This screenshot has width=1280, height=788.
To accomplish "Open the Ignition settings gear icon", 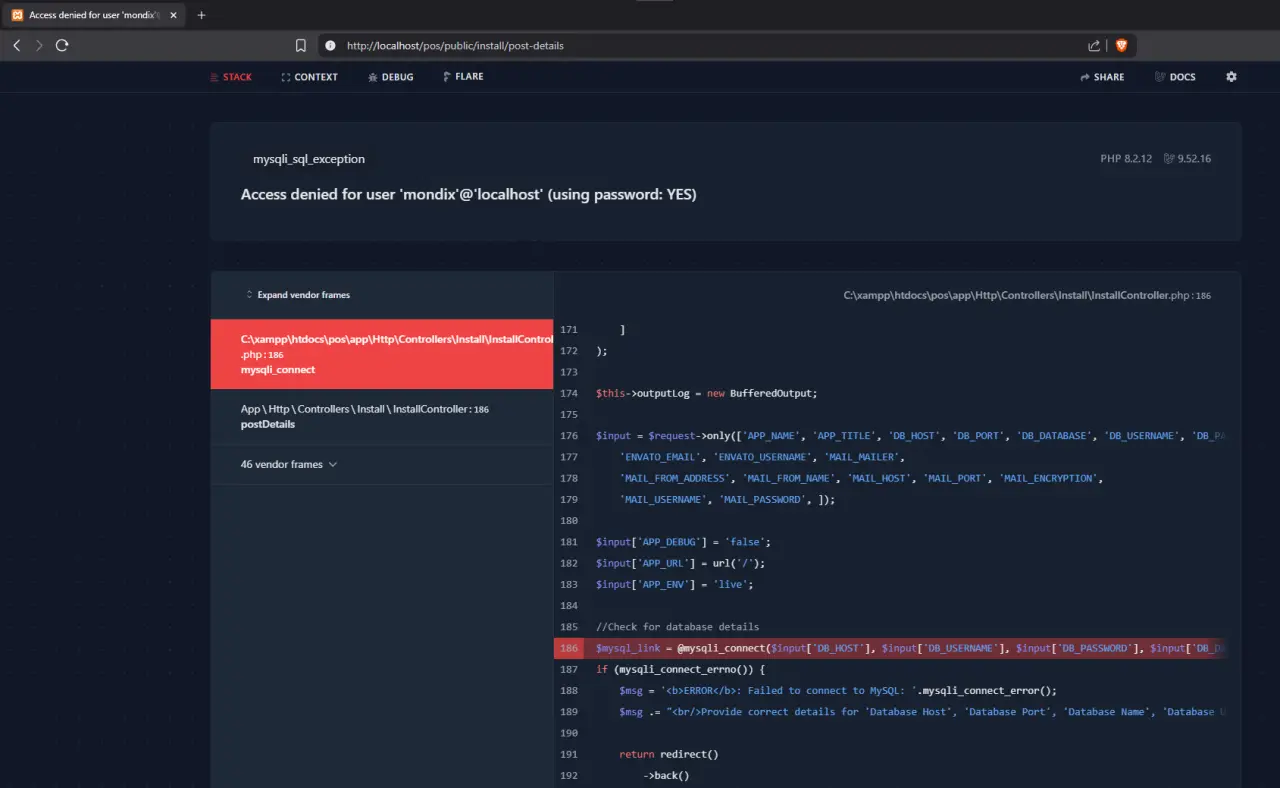I will click(x=1231, y=77).
